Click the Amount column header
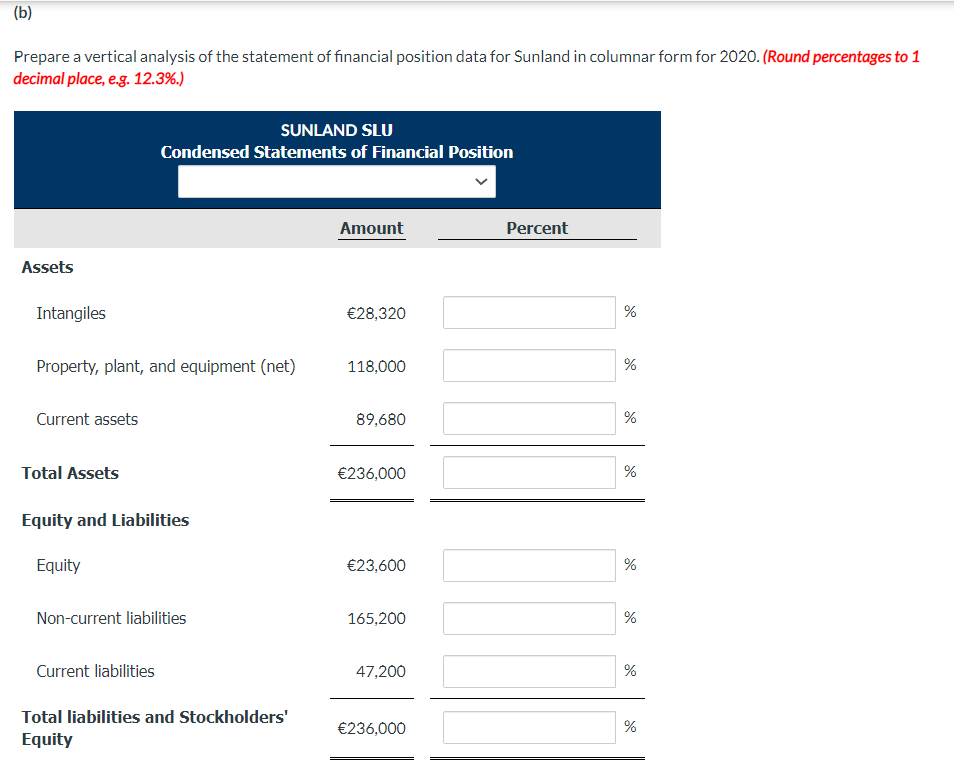954x780 pixels. point(372,228)
